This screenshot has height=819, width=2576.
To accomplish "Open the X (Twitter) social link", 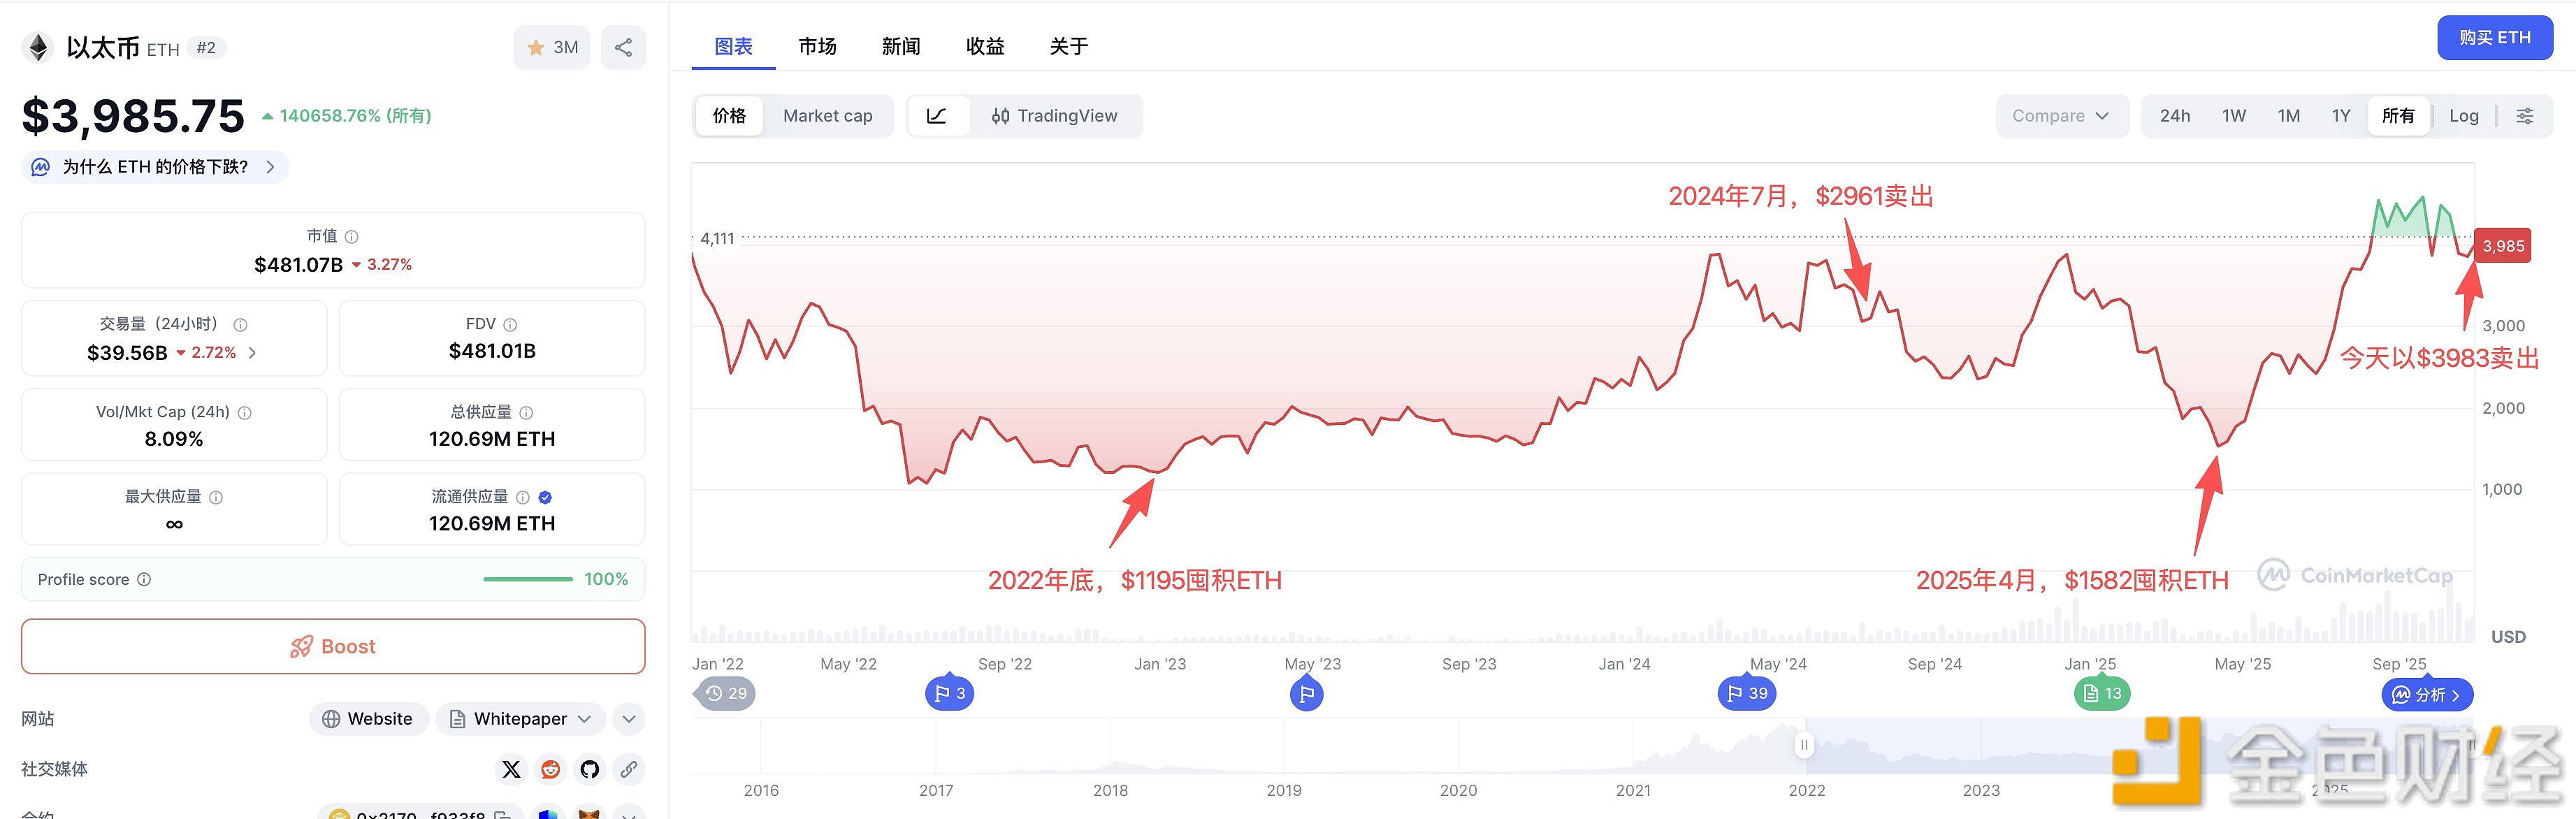I will 511,769.
